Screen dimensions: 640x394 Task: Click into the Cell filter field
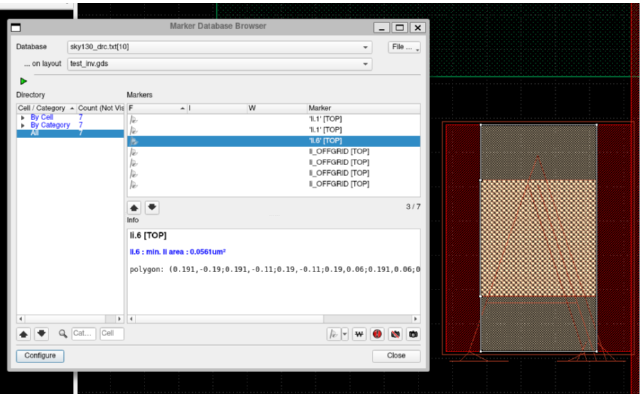click(112, 334)
